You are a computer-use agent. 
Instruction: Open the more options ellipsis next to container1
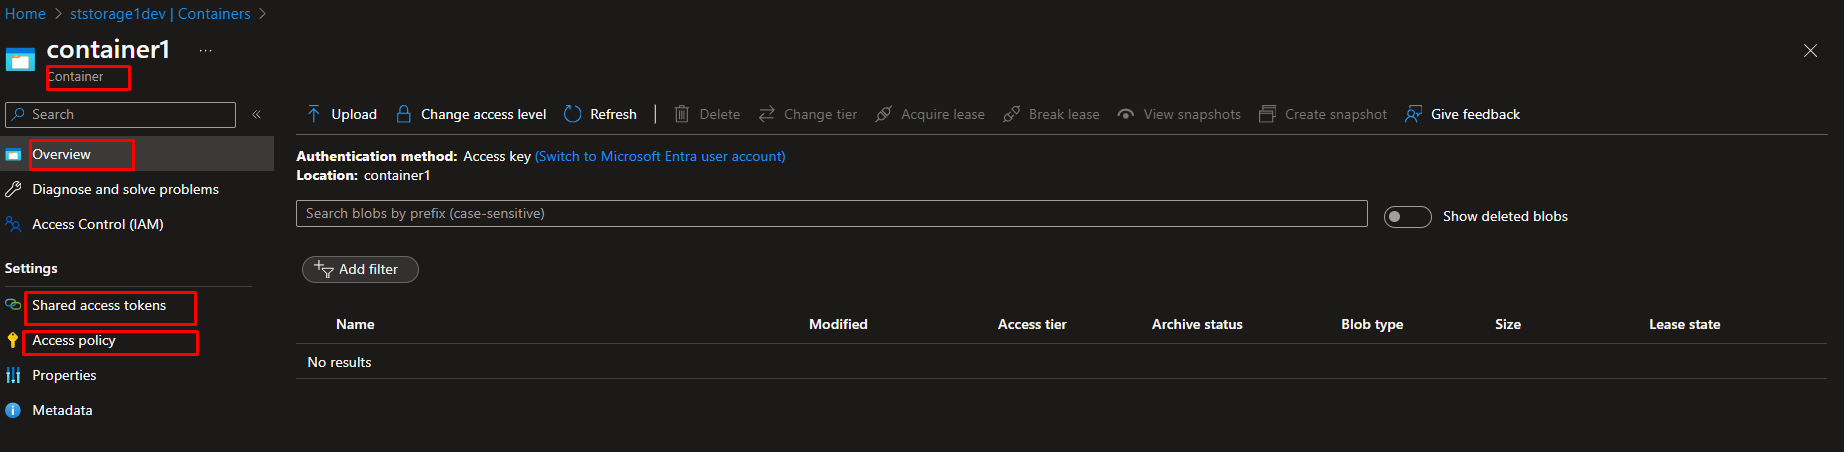click(205, 51)
